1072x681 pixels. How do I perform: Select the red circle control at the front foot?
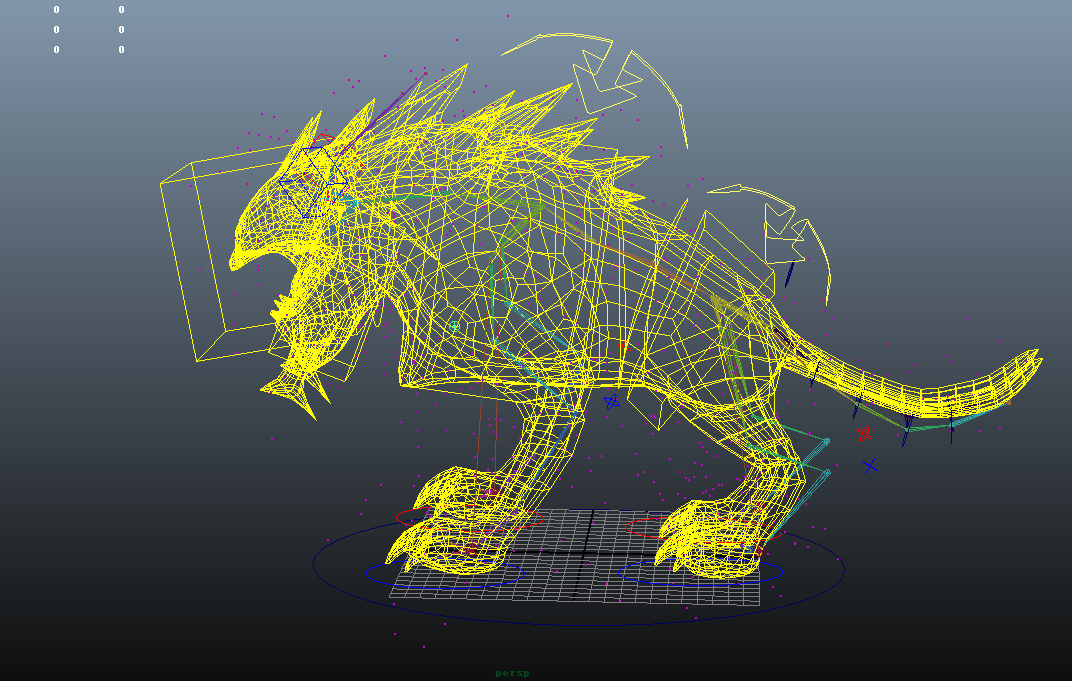[469, 518]
